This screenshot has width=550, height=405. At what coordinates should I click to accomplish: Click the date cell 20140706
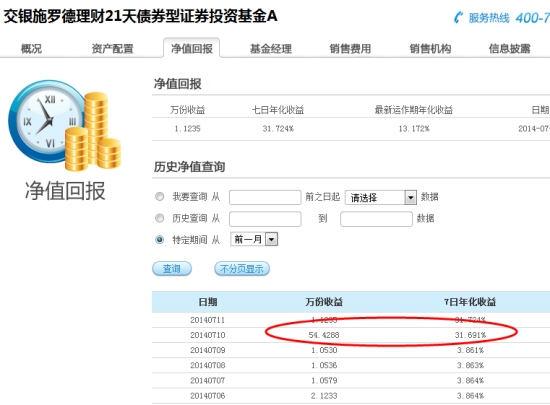click(x=207, y=396)
